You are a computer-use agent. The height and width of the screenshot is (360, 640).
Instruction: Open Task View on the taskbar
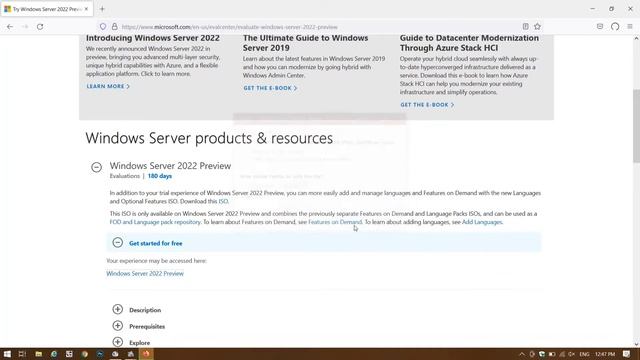pos(22,354)
